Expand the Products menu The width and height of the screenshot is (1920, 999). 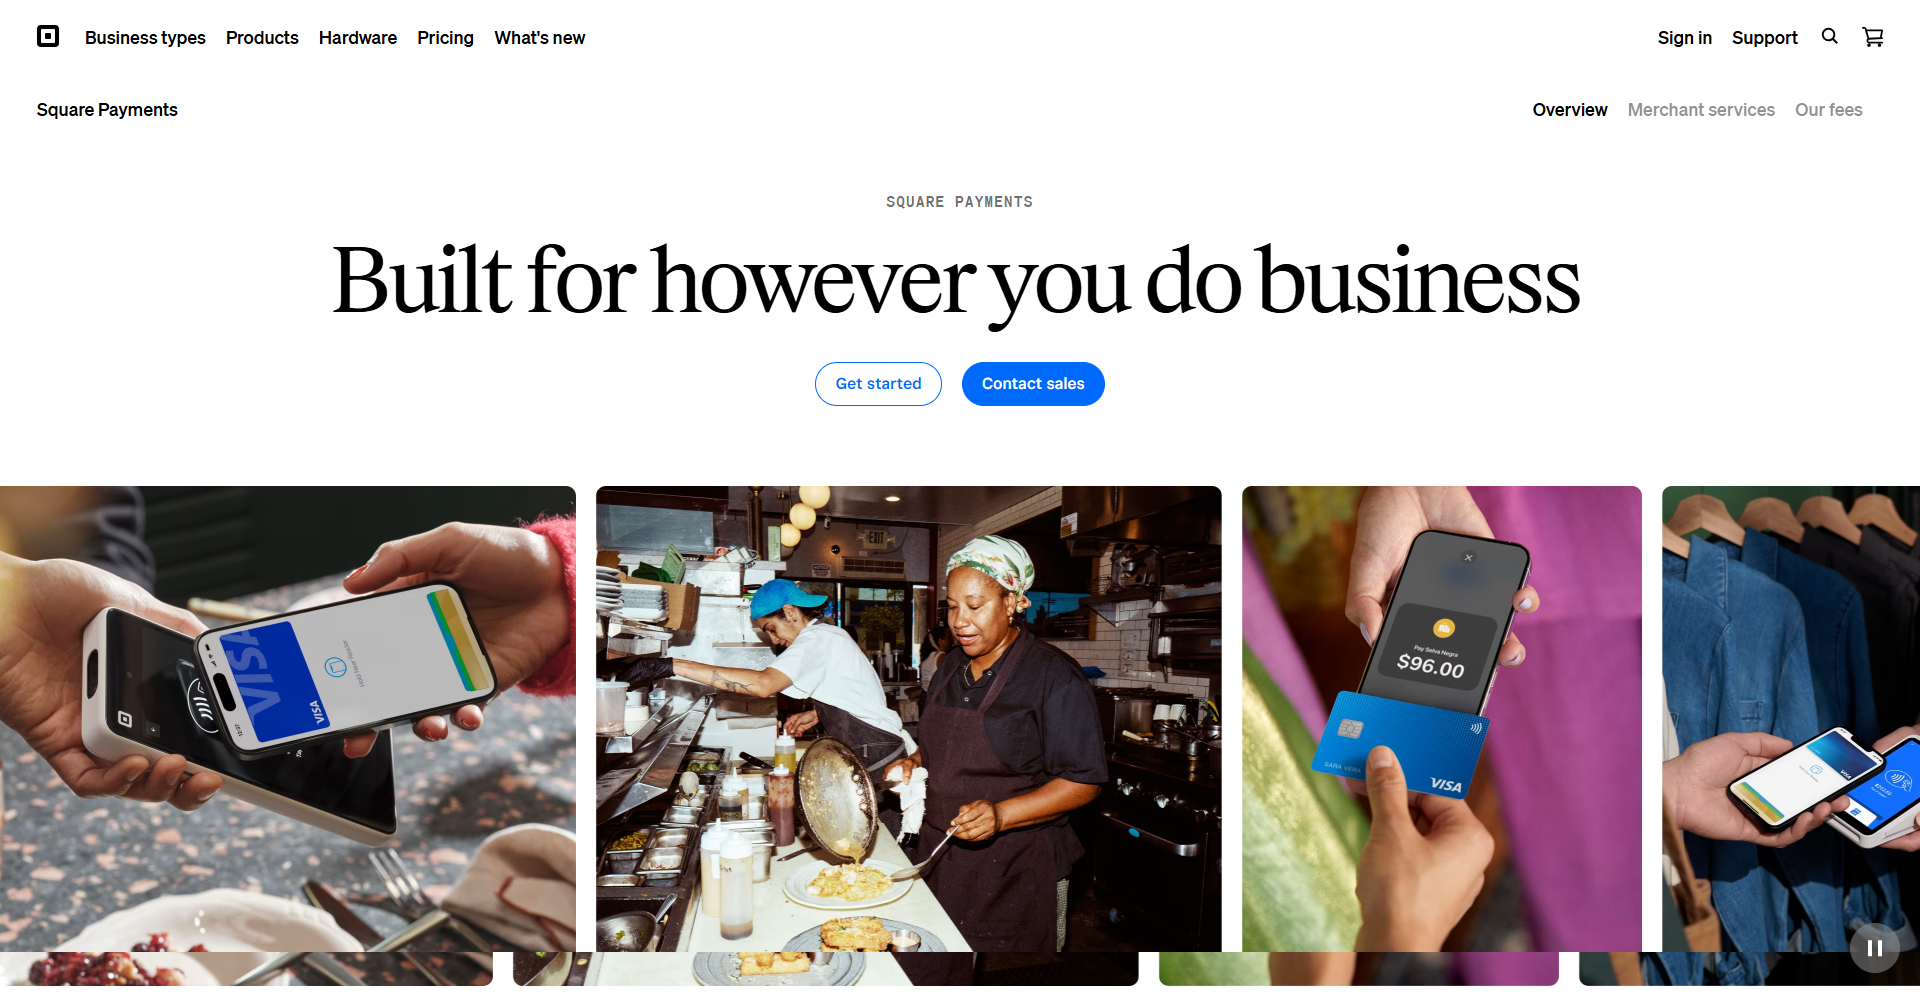click(262, 38)
